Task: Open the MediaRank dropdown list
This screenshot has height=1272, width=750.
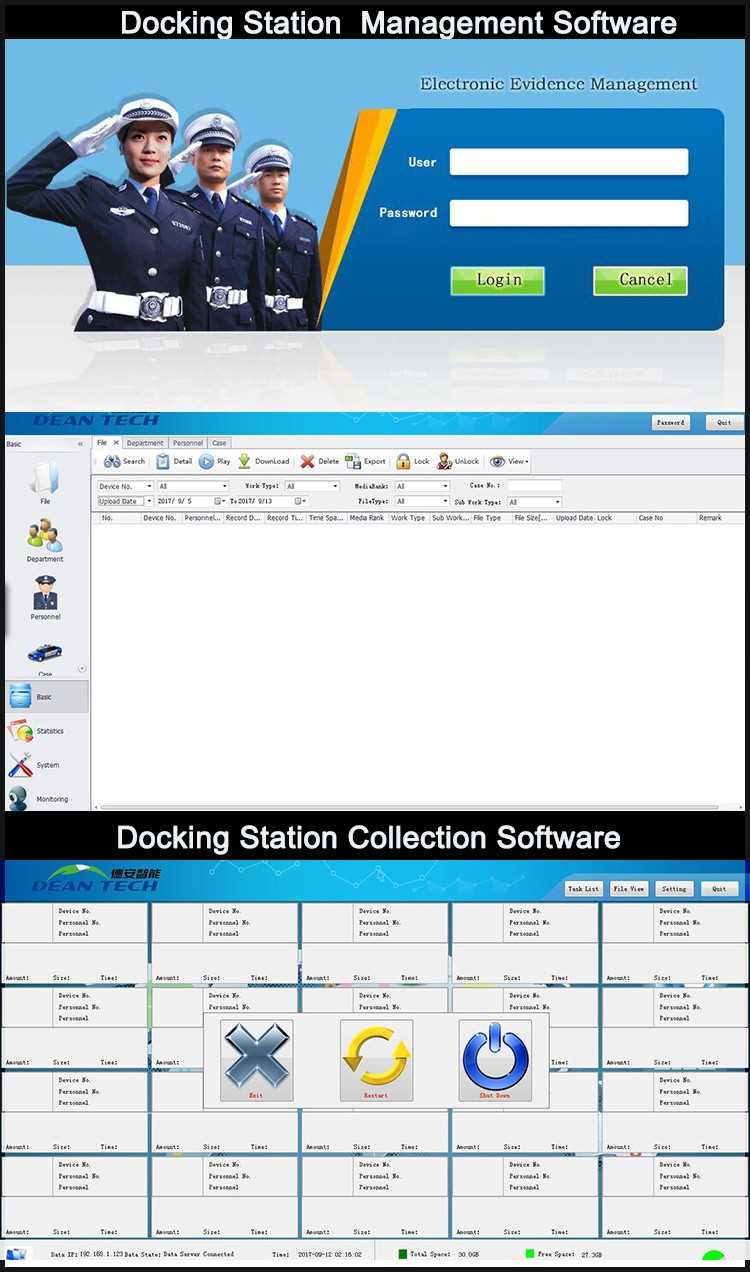Action: point(422,487)
